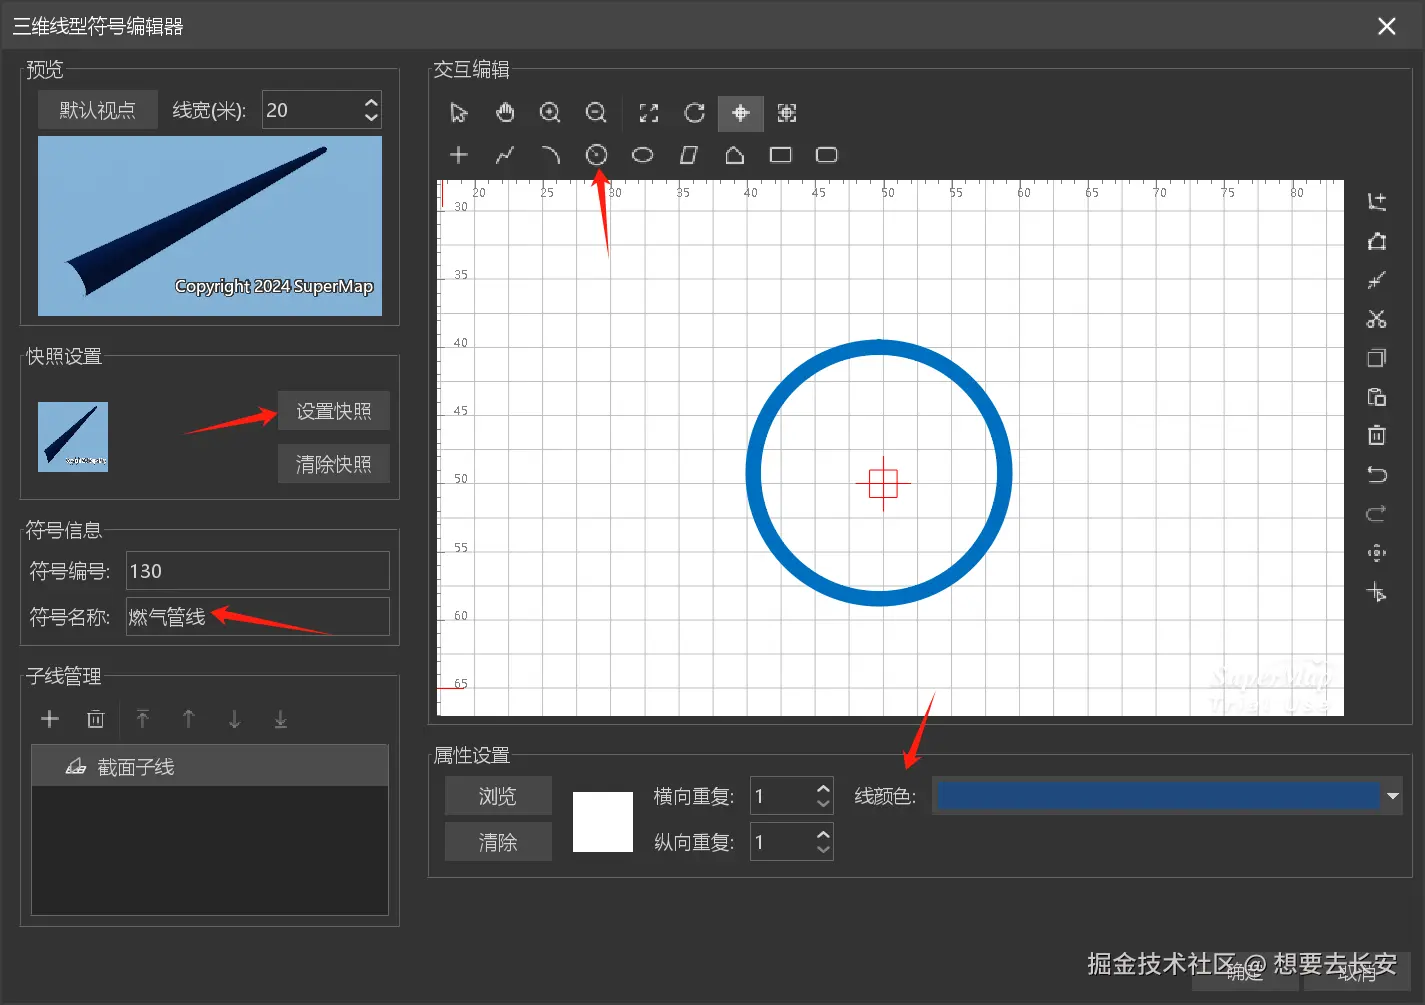Select the parallelogram drawing tool
The width and height of the screenshot is (1425, 1005).
688,155
